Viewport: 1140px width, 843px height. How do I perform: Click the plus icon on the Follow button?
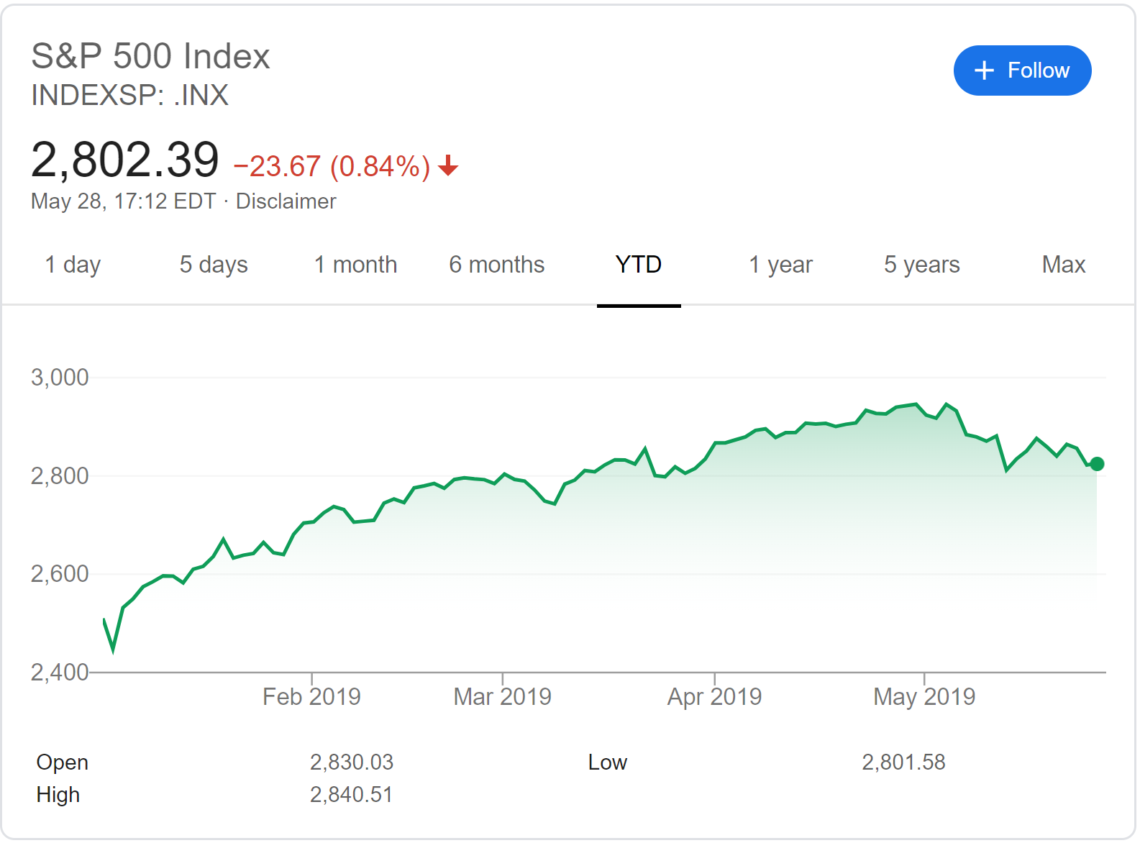click(983, 70)
